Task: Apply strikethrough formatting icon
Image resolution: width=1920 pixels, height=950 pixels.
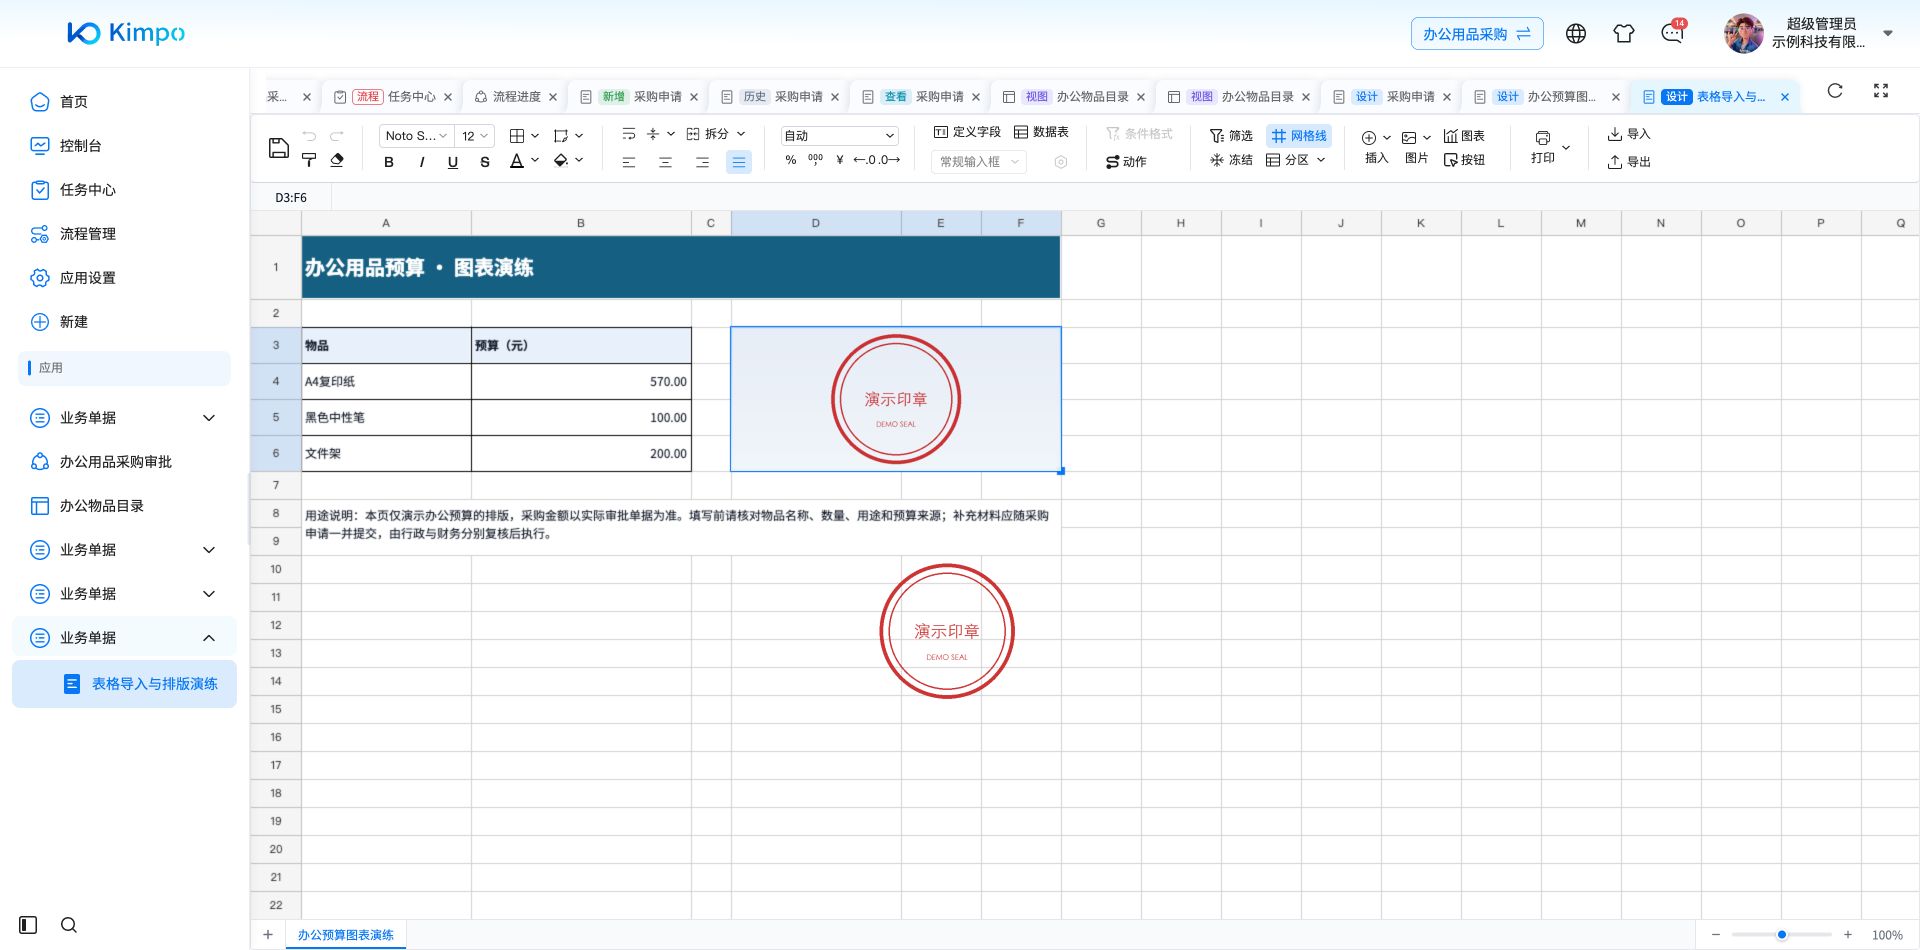Action: [485, 162]
